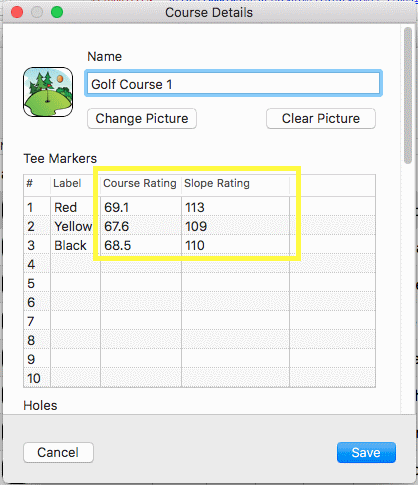Click the 67.6 course rating cell
418x485 pixels.
pos(141,226)
